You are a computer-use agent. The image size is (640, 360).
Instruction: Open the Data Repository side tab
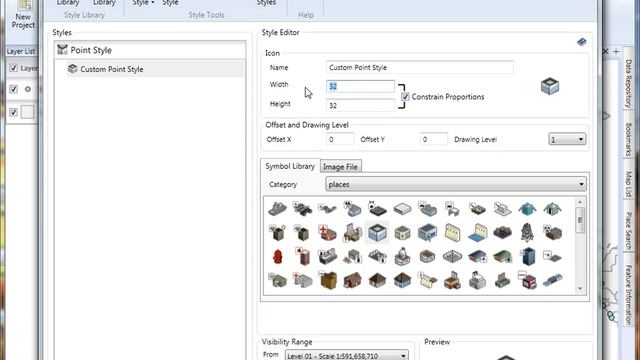[x=628, y=84]
